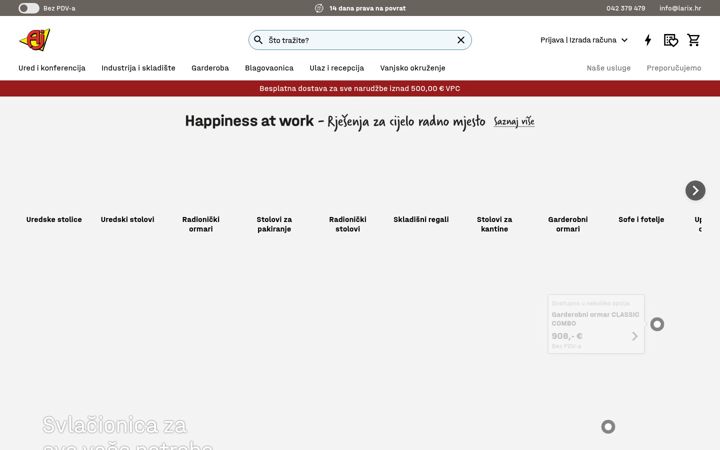
Task: Click hotspot marker beside Garderobni ormar card
Action: [657, 324]
